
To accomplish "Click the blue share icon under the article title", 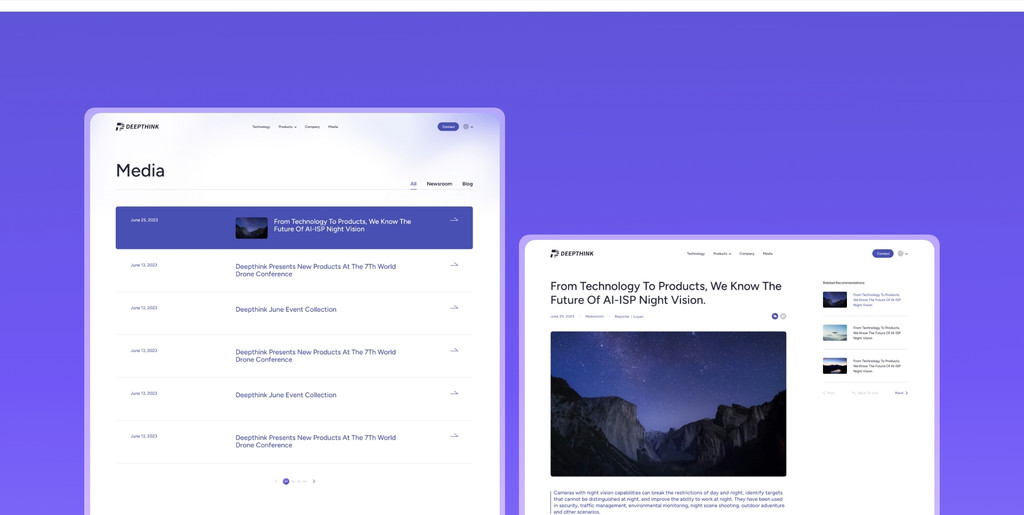I will pos(774,316).
